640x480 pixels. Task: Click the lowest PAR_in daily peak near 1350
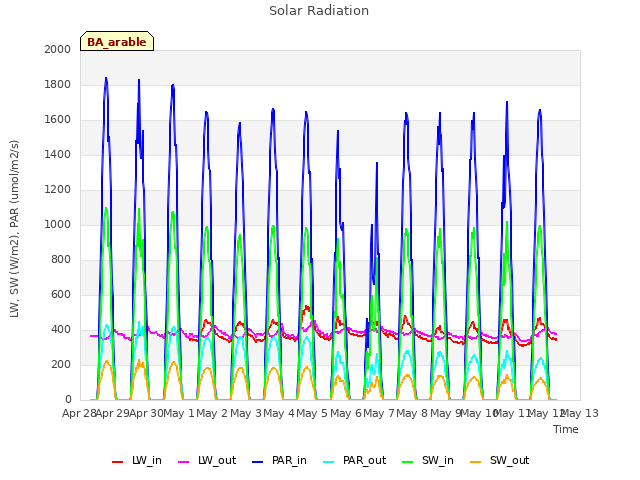377,163
